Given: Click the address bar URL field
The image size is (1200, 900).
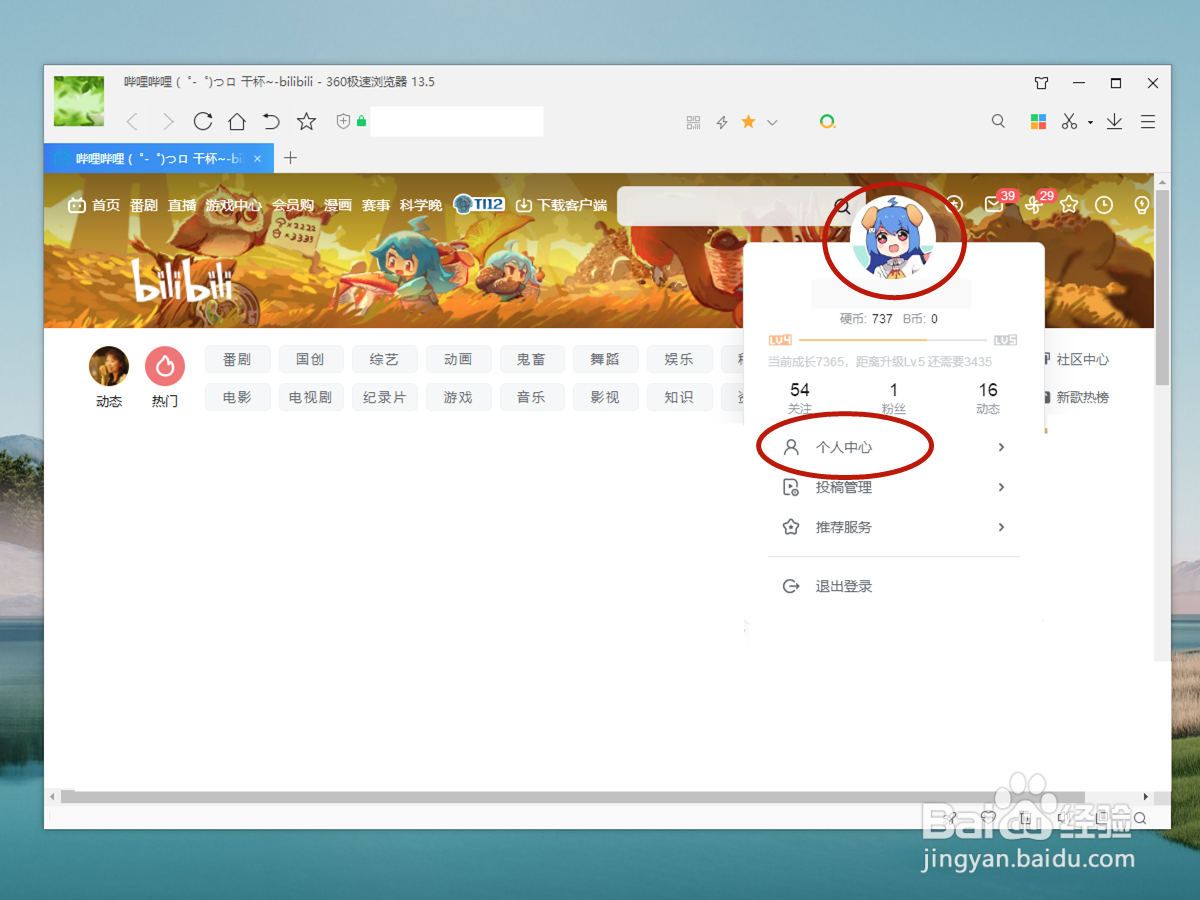Looking at the screenshot, I should pos(457,122).
